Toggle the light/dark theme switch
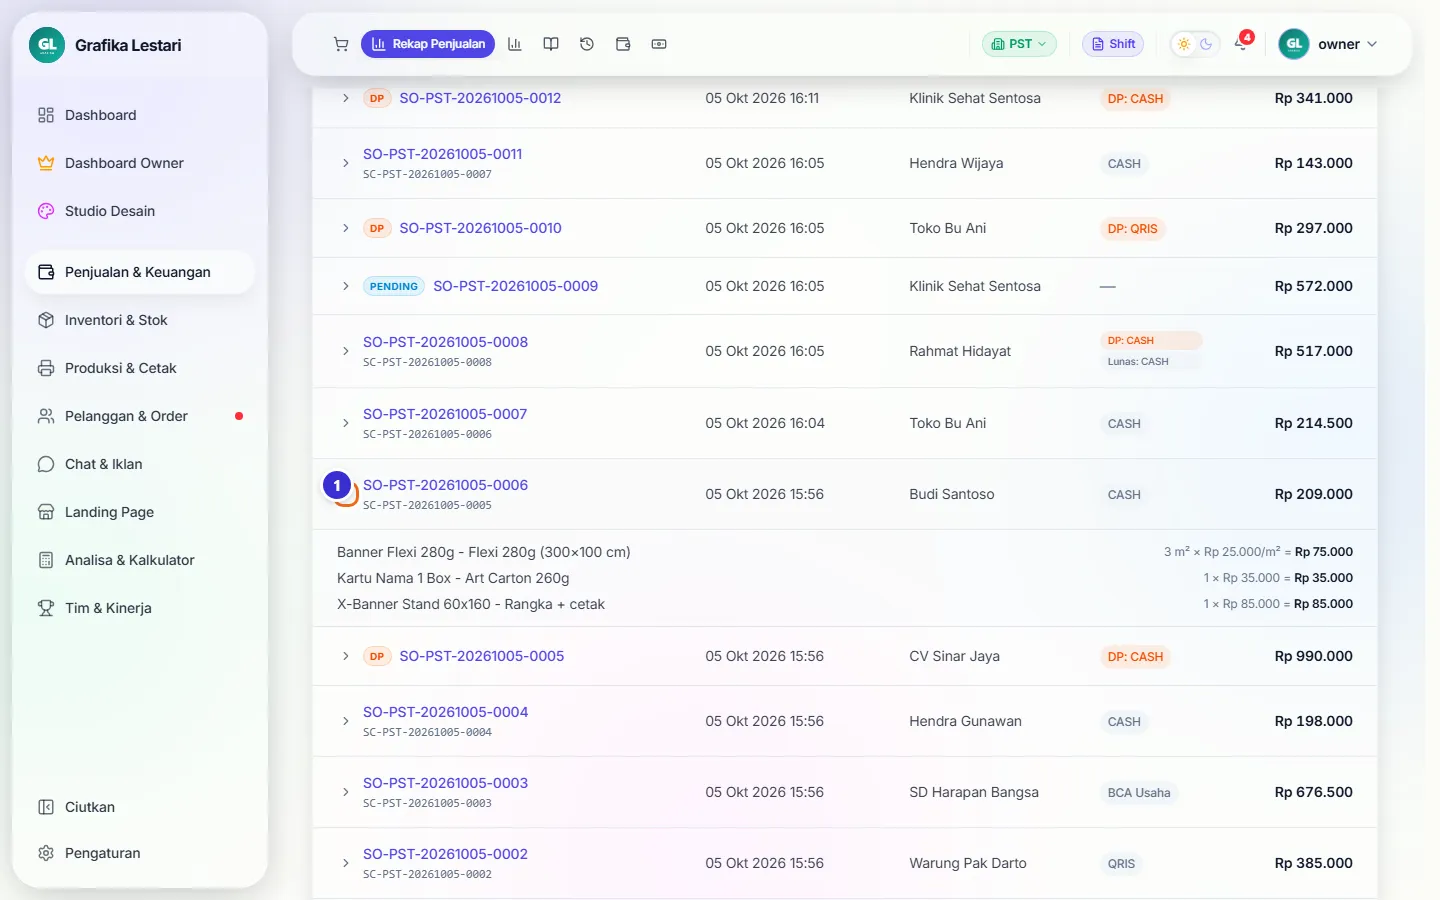 (x=1195, y=44)
